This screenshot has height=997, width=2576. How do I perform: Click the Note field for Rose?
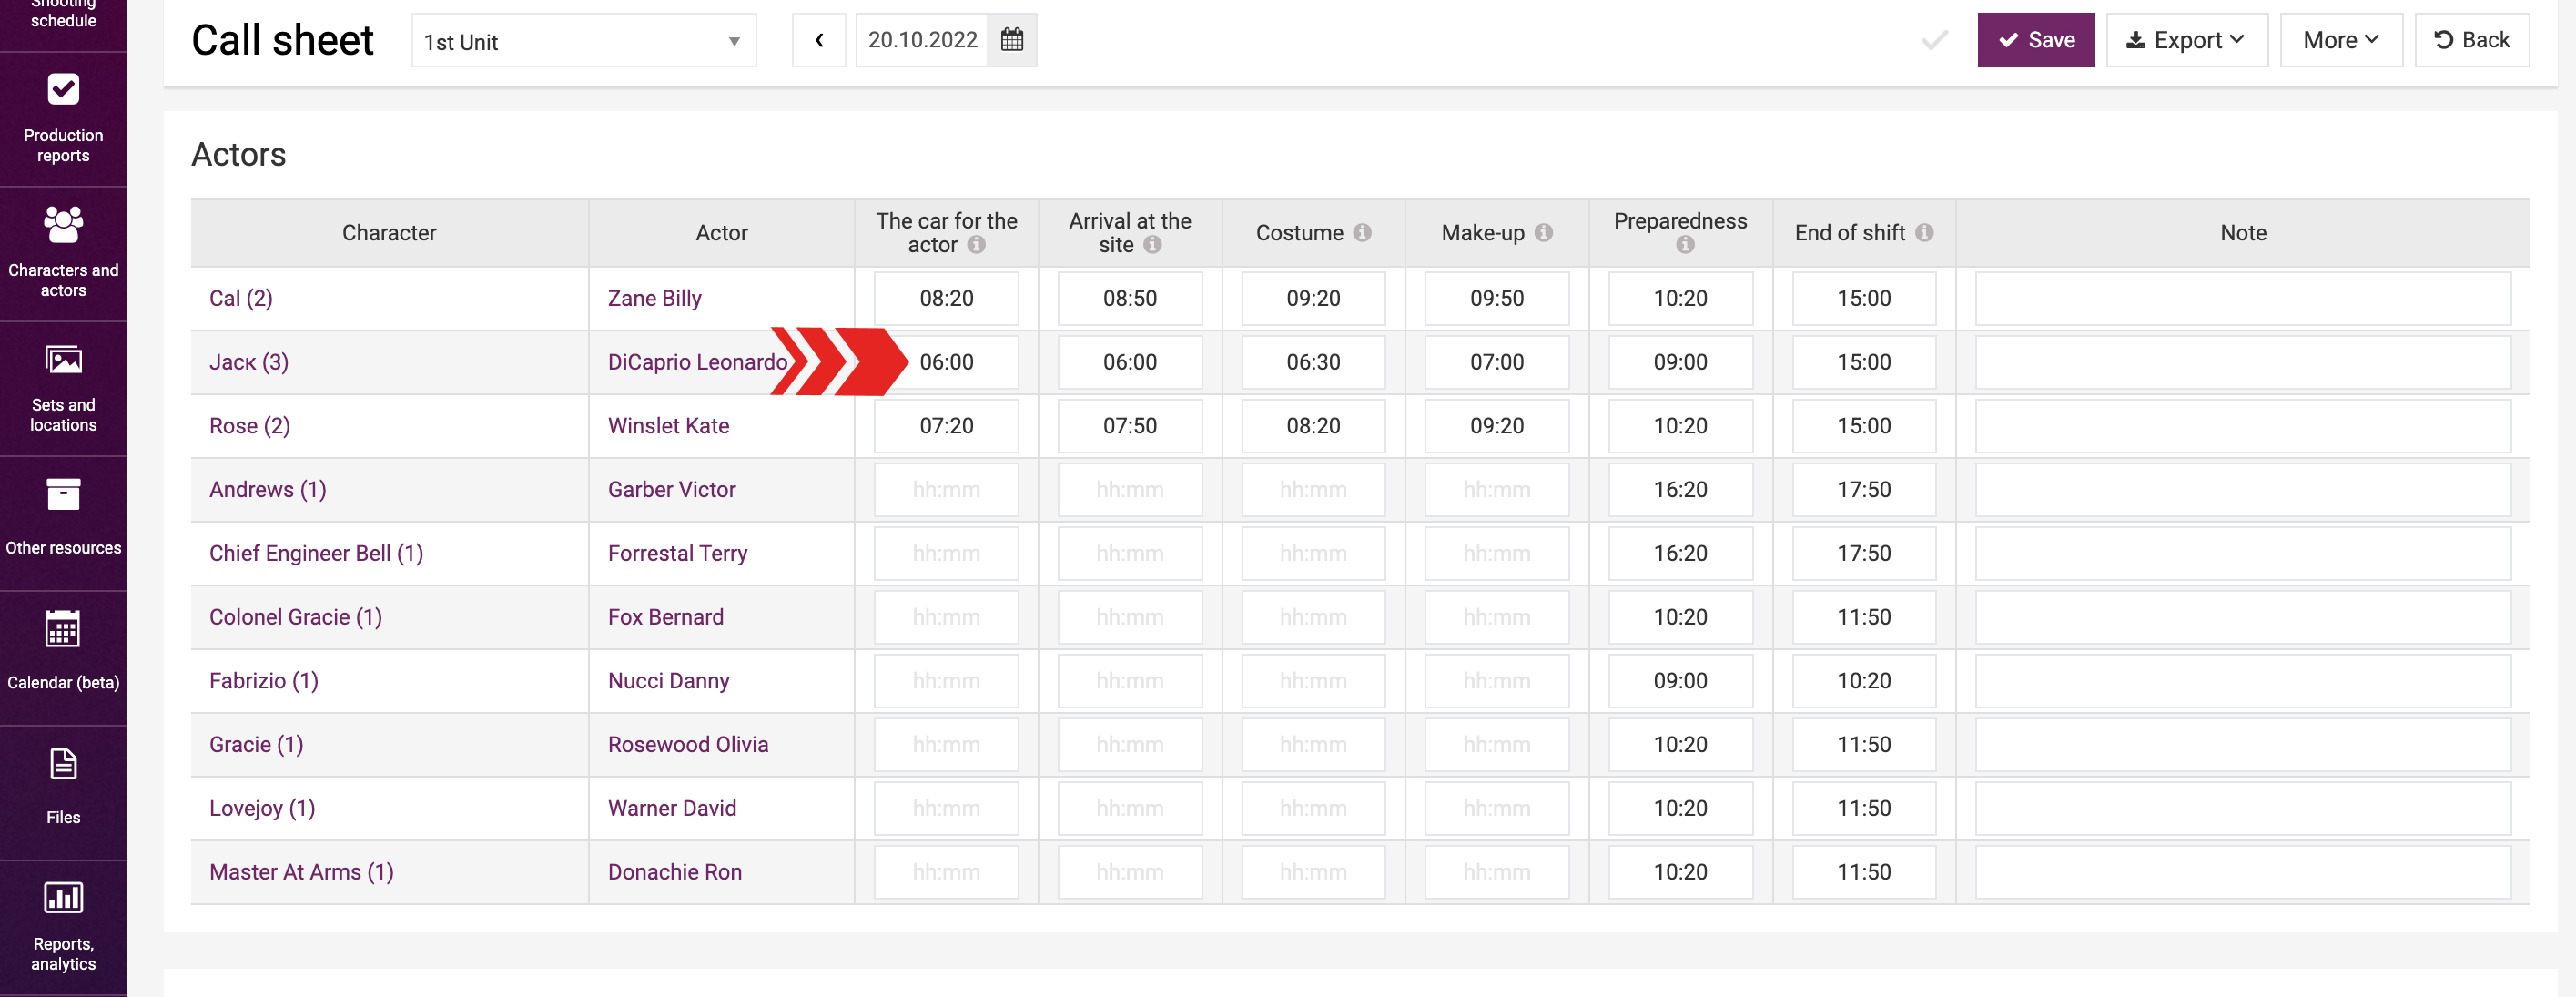[2243, 426]
